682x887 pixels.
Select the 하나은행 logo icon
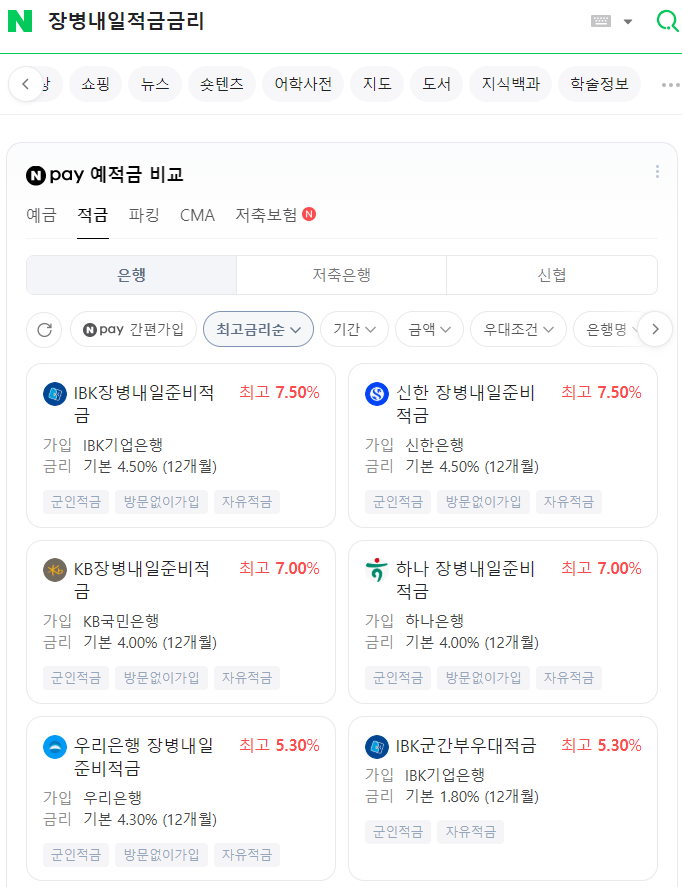click(376, 568)
